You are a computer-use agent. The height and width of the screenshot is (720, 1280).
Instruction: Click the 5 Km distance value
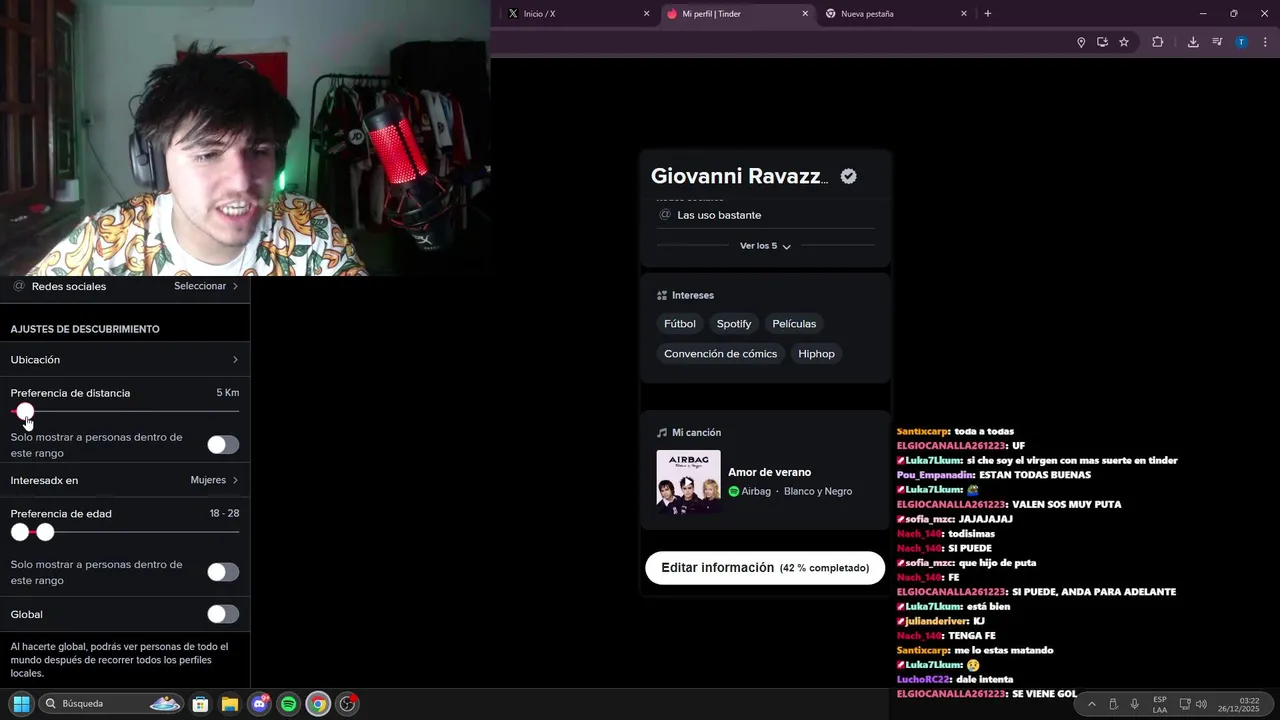coord(228,393)
